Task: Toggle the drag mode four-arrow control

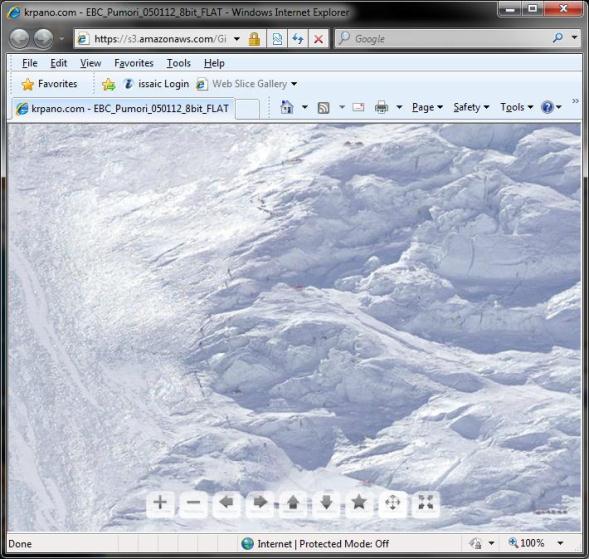Action: pyautogui.click(x=393, y=504)
